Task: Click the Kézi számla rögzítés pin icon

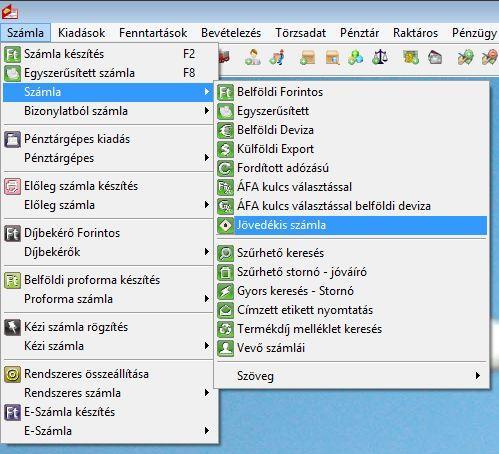Action: (x=12, y=327)
